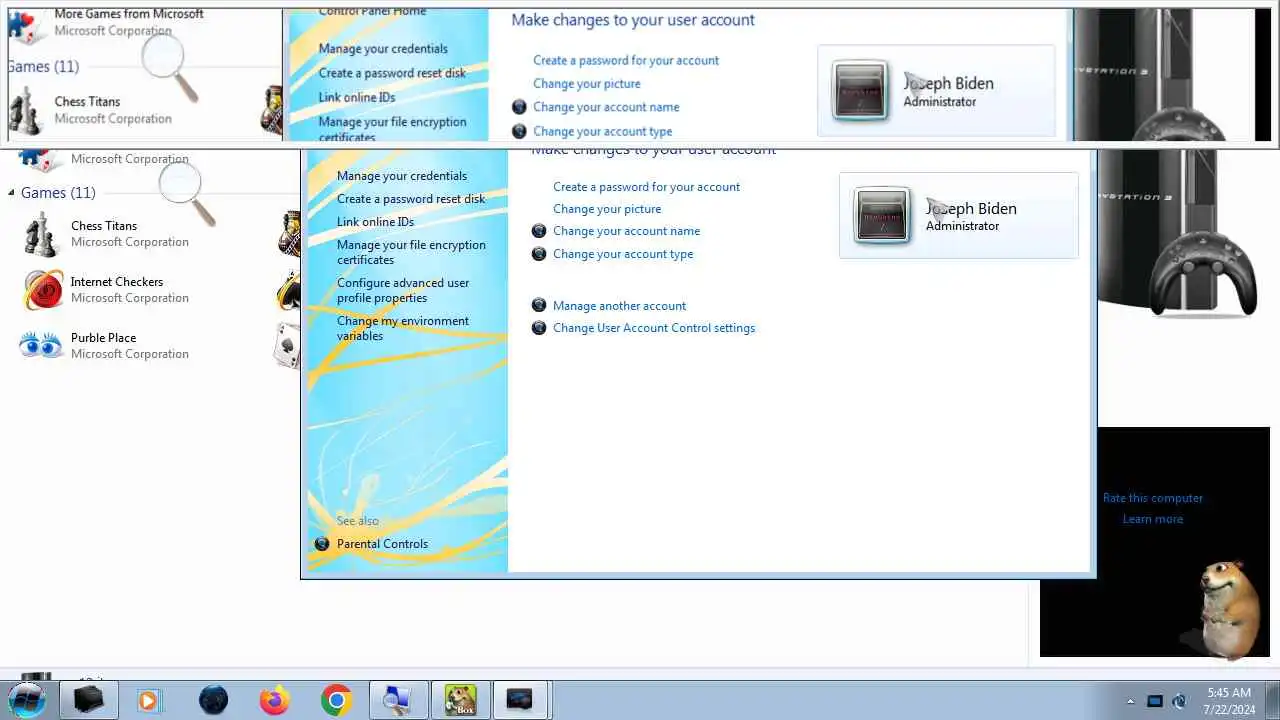This screenshot has height=720, width=1280.
Task: Open Change User Account Control settings
Action: pos(654,327)
